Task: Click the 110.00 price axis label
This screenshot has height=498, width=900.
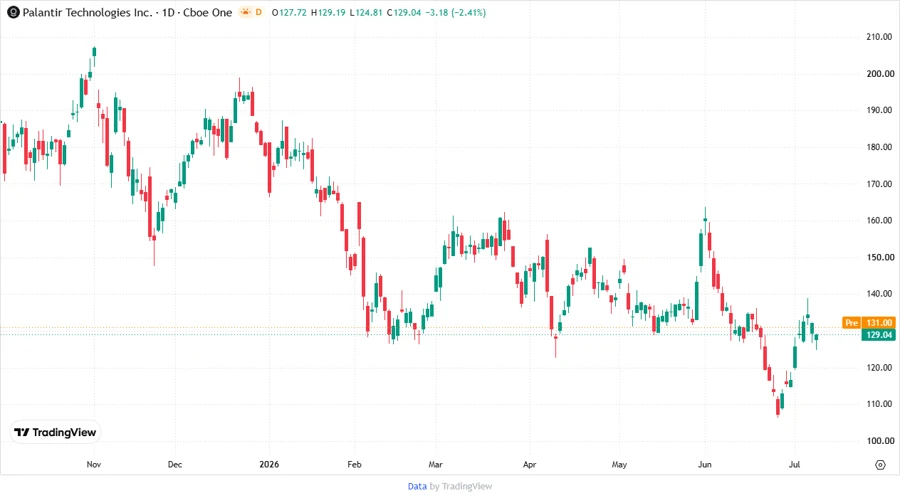Action: click(880, 404)
